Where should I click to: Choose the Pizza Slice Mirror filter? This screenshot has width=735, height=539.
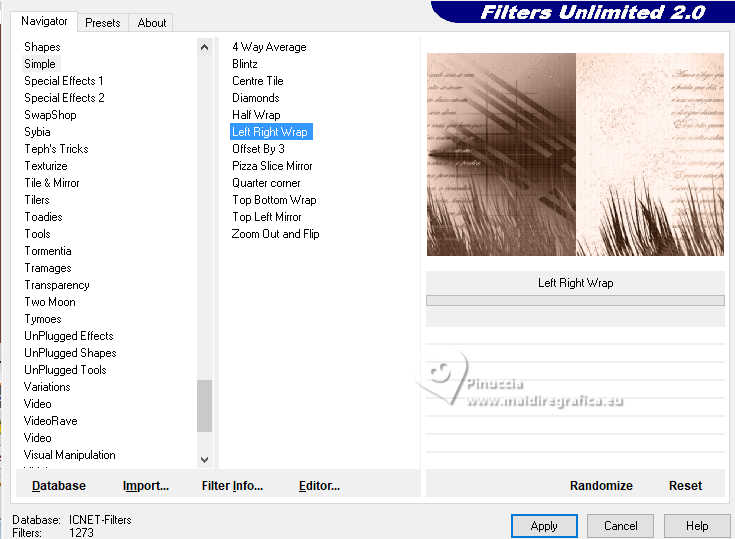coord(272,166)
